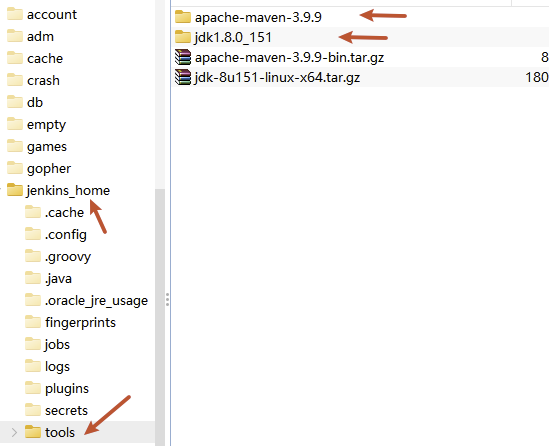The height and width of the screenshot is (446, 549).
Task: Select the jobs folder in tree
Action: 47,344
